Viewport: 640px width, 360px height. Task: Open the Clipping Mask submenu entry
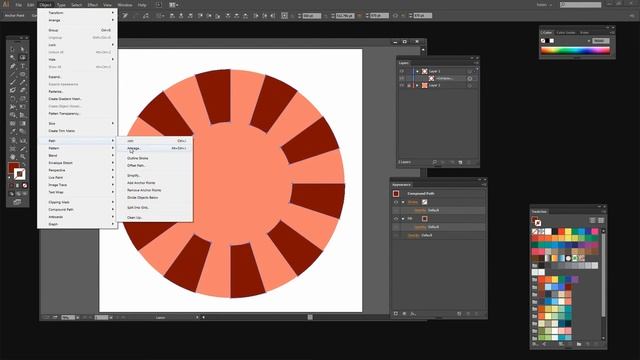tap(77, 202)
